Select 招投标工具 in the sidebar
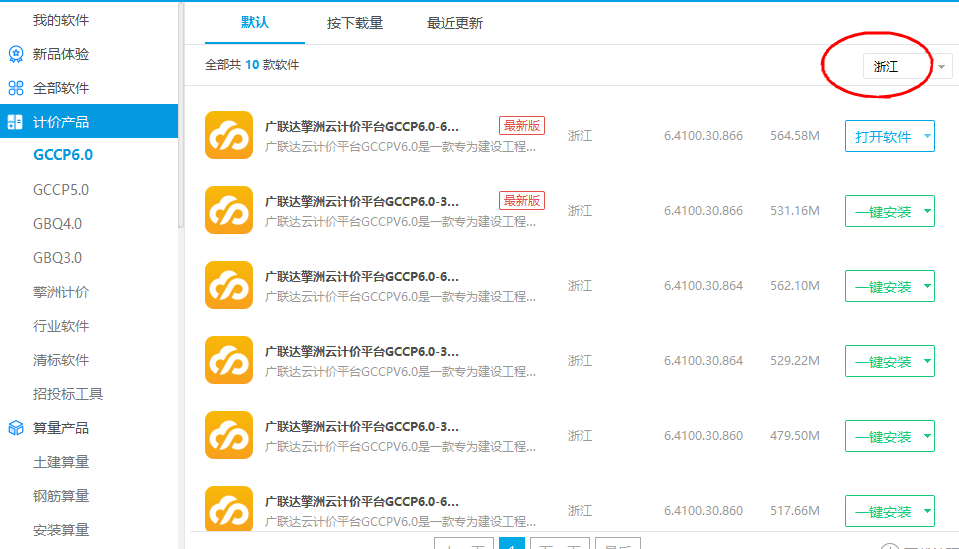Screen dimensions: 959x549 click(x=67, y=394)
